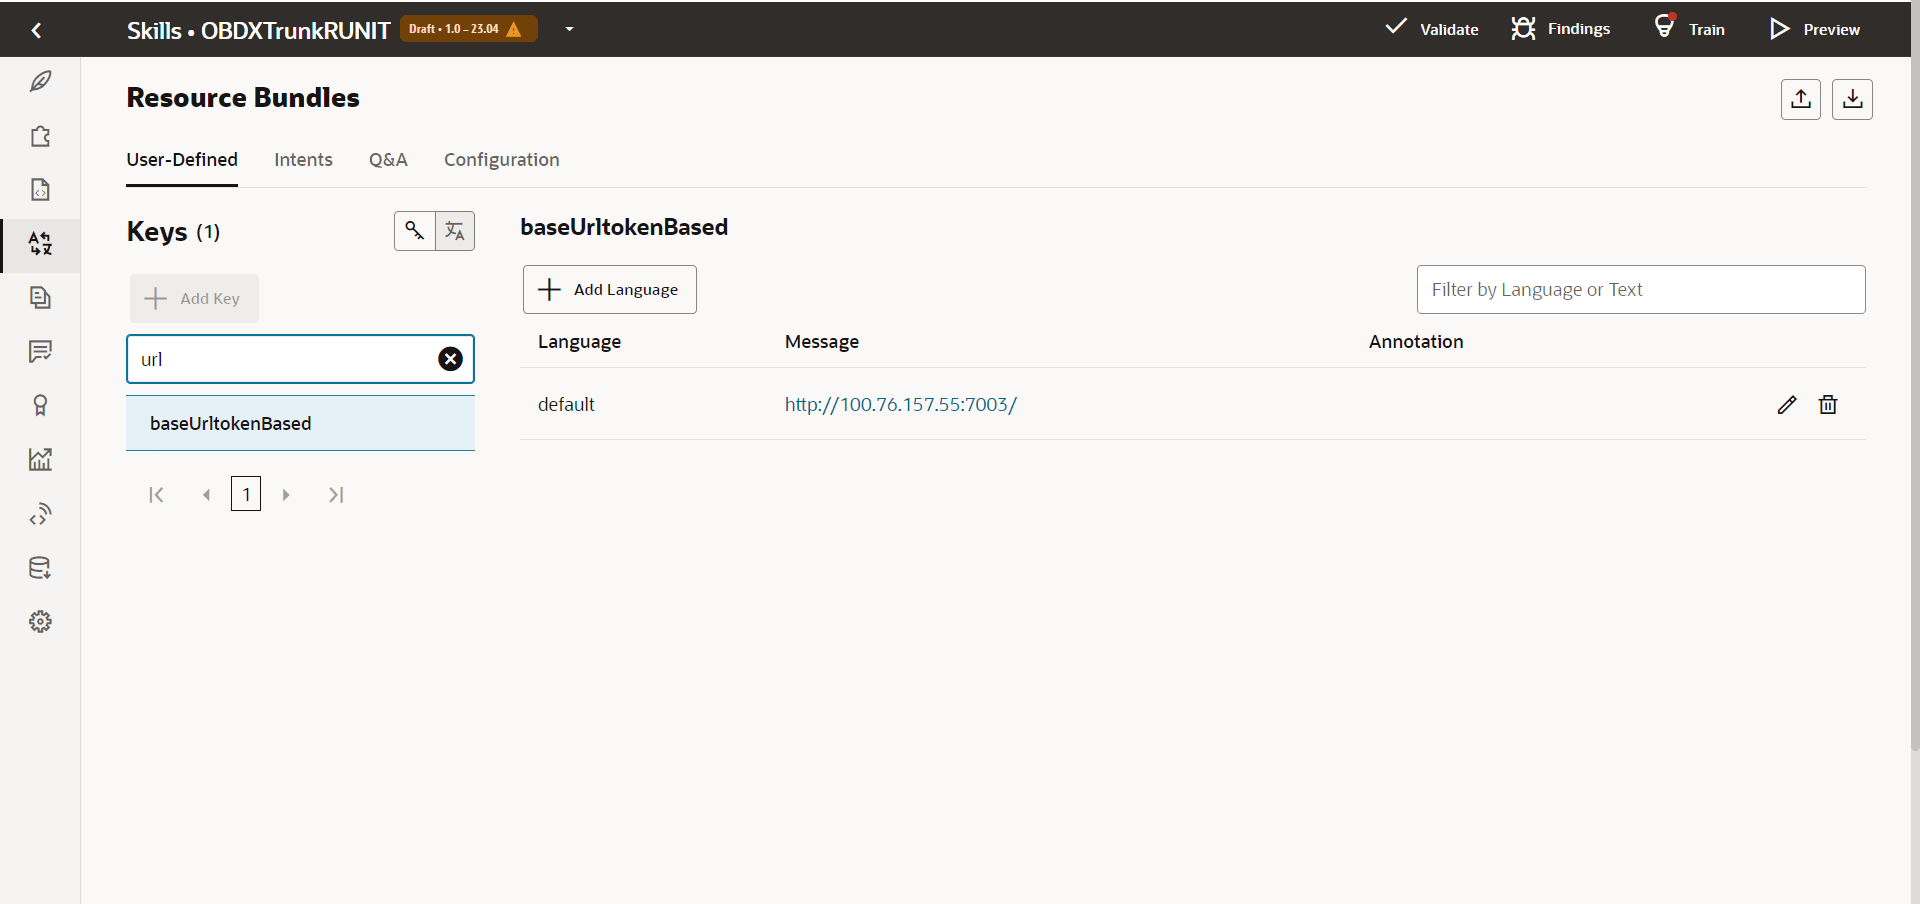Open the stacked documents icon in sidebar
1920x904 pixels.
point(40,298)
